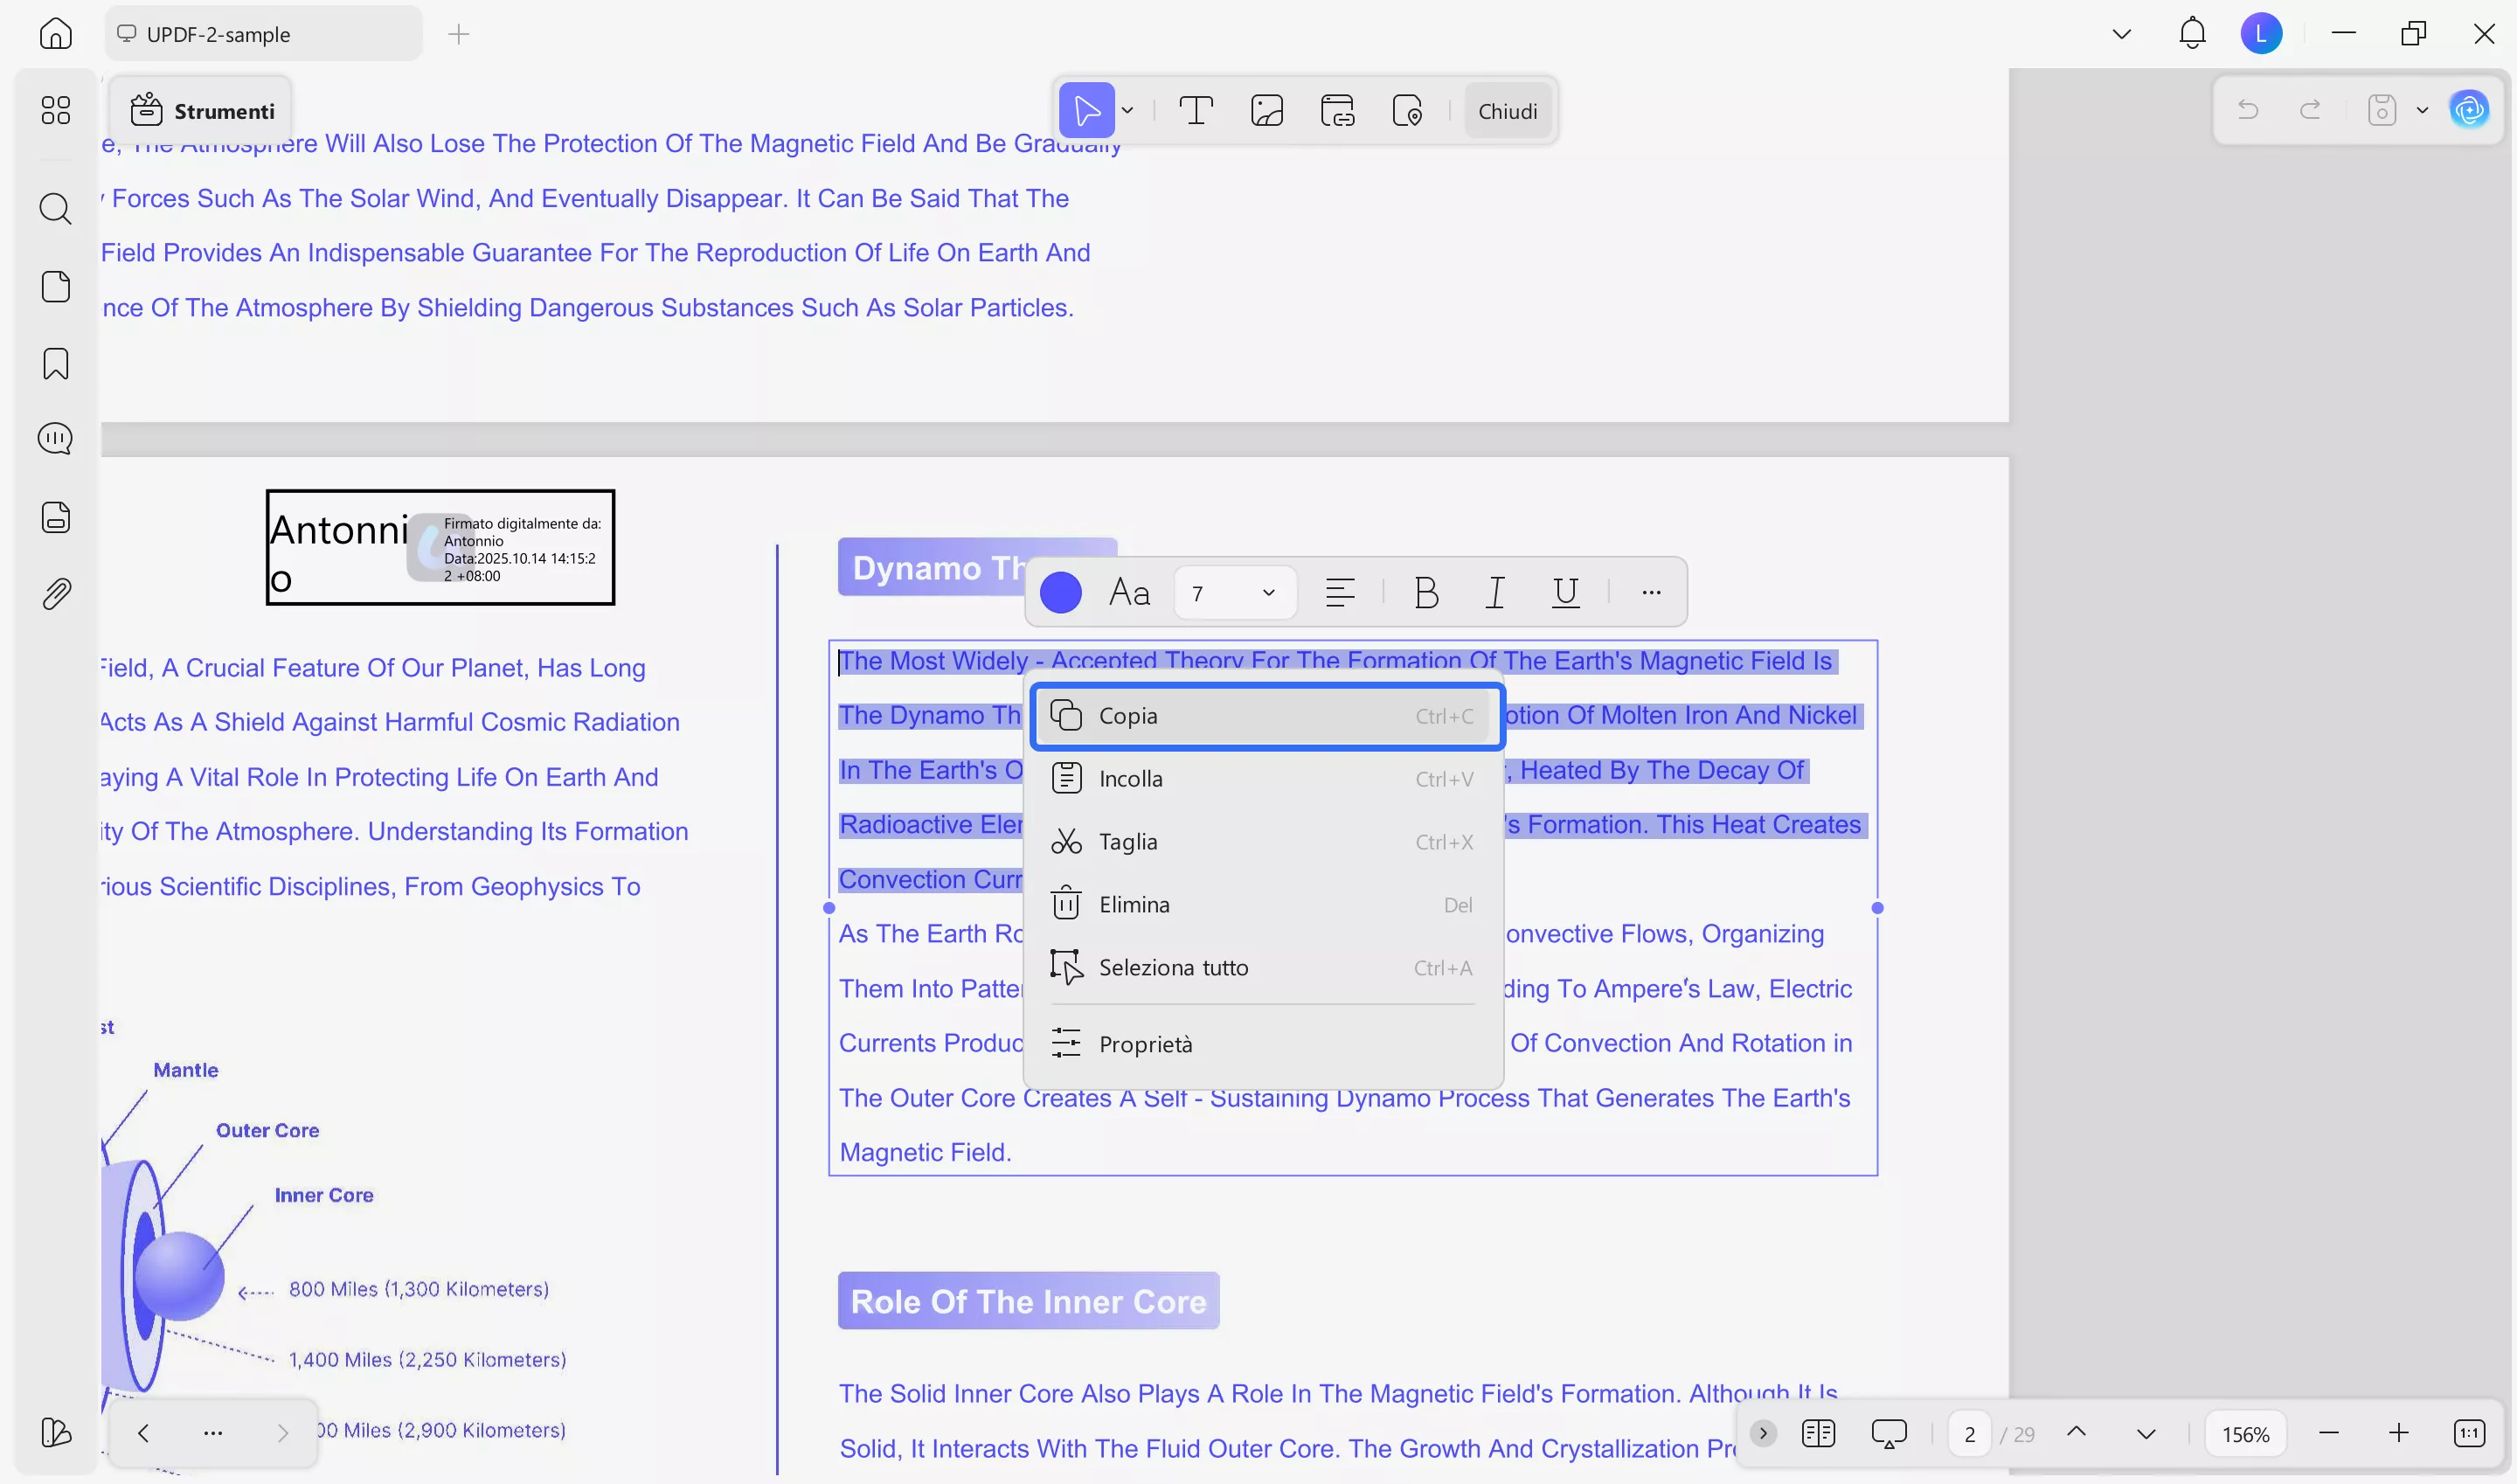The height and width of the screenshot is (1484, 2517).
Task: Open the notifications bell icon
Action: coord(2192,34)
